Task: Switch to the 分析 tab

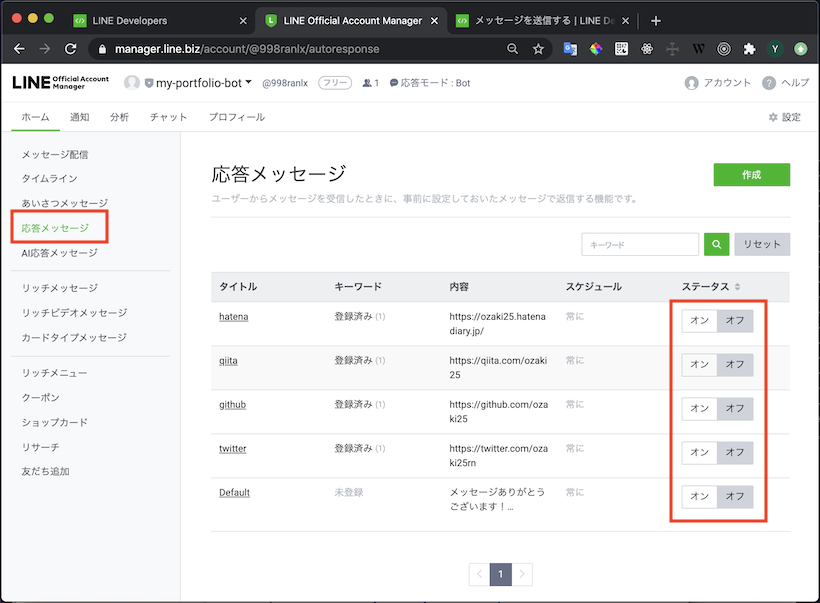Action: coord(119,117)
